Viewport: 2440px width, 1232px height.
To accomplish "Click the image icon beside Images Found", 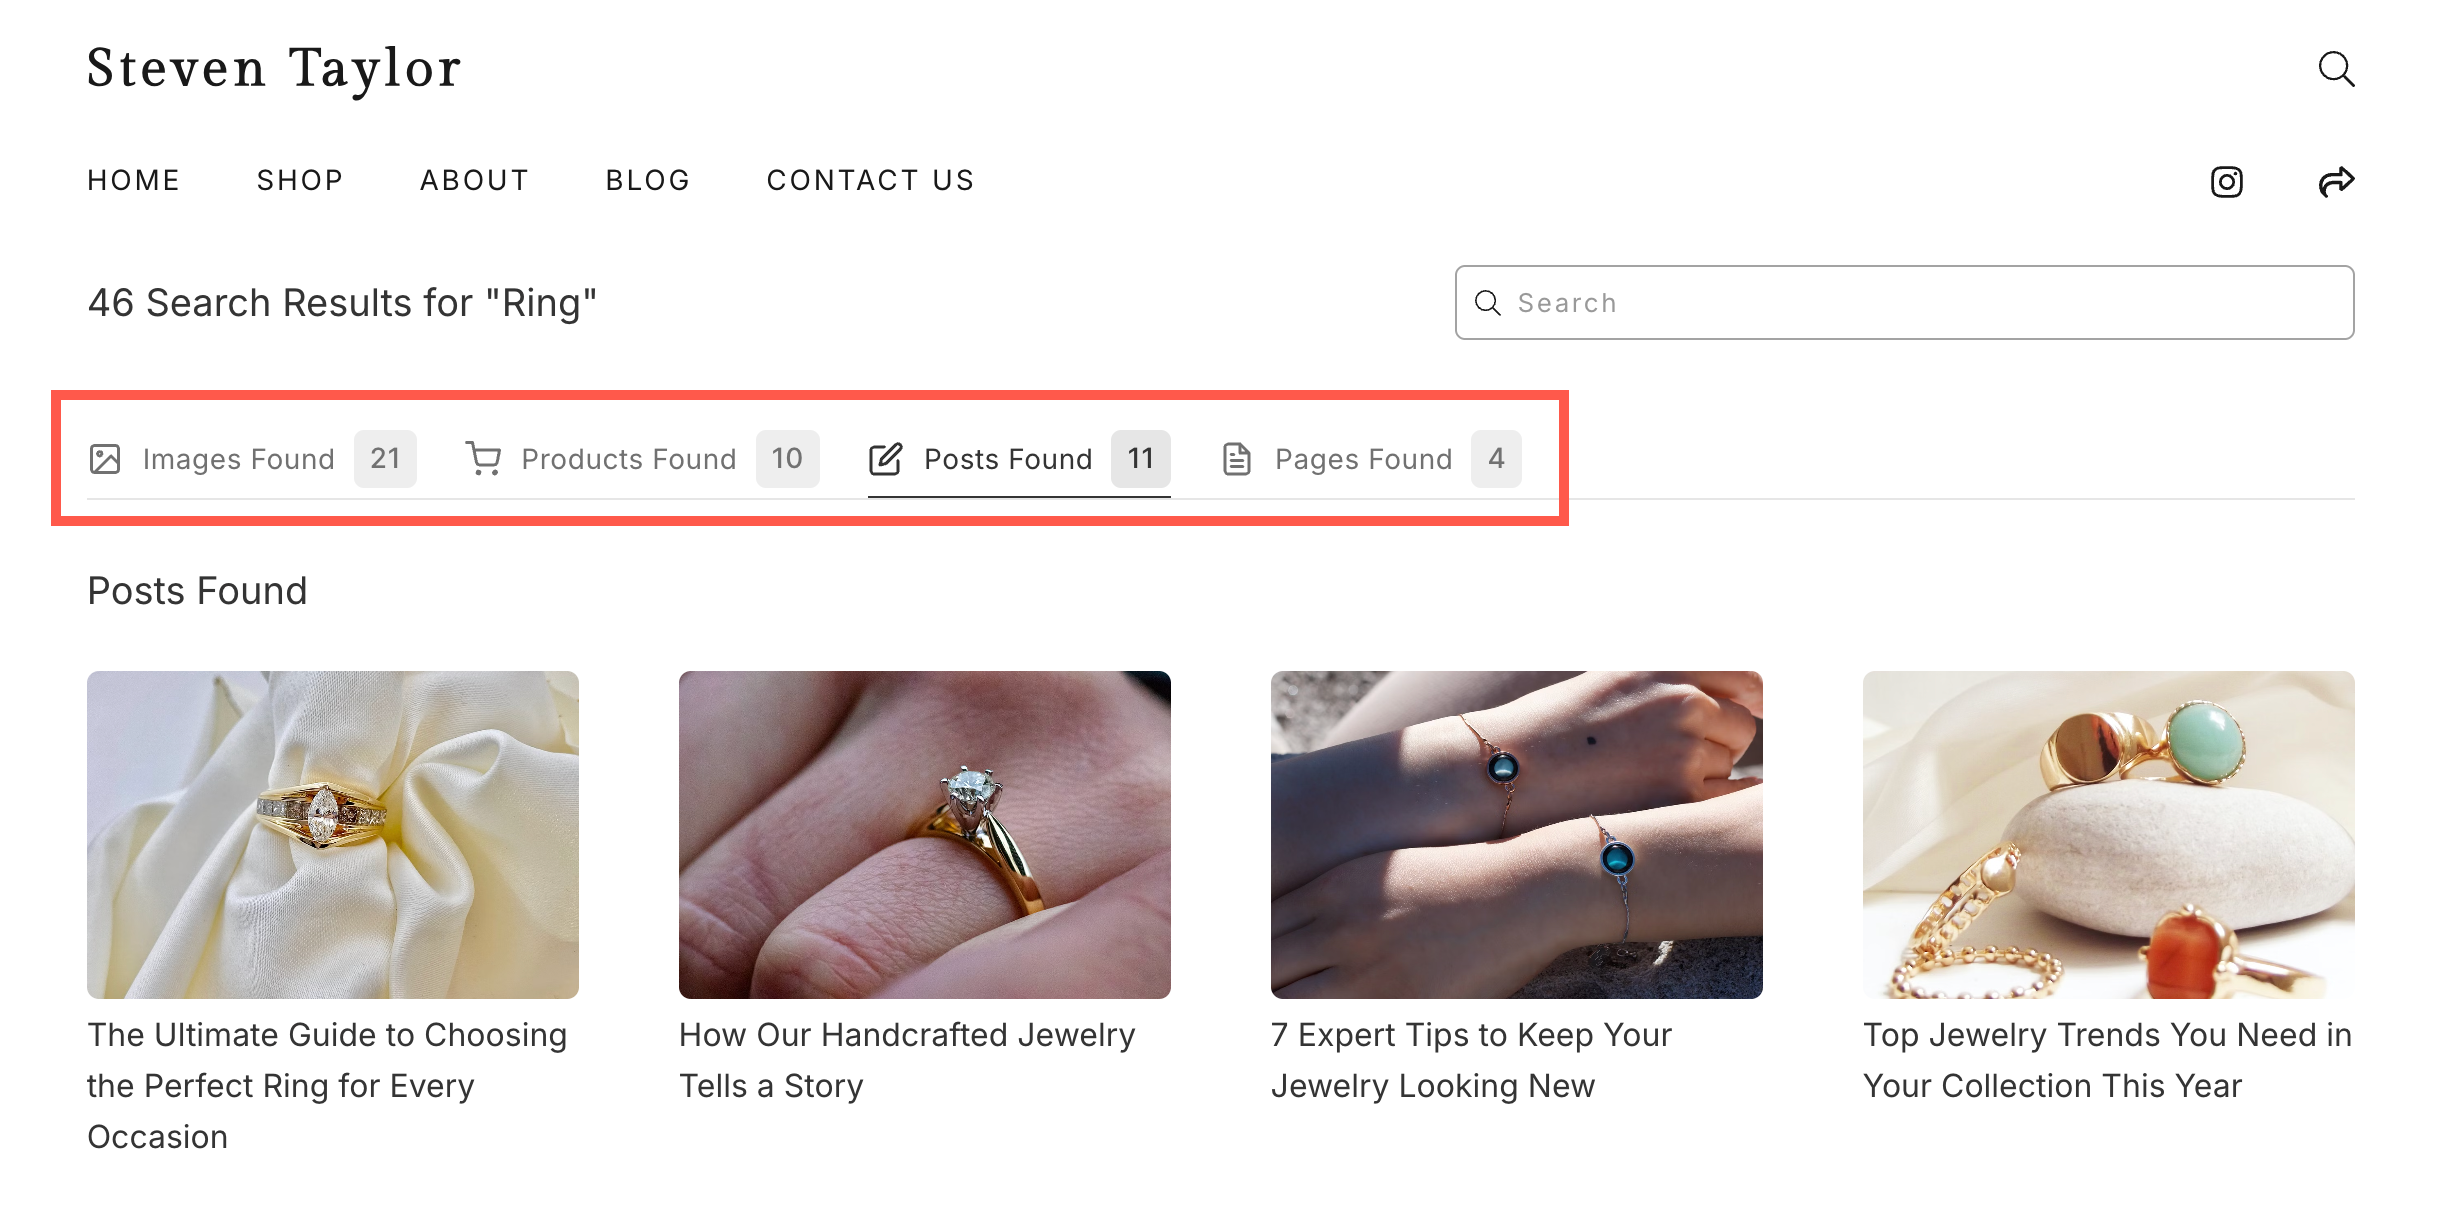I will [x=105, y=459].
